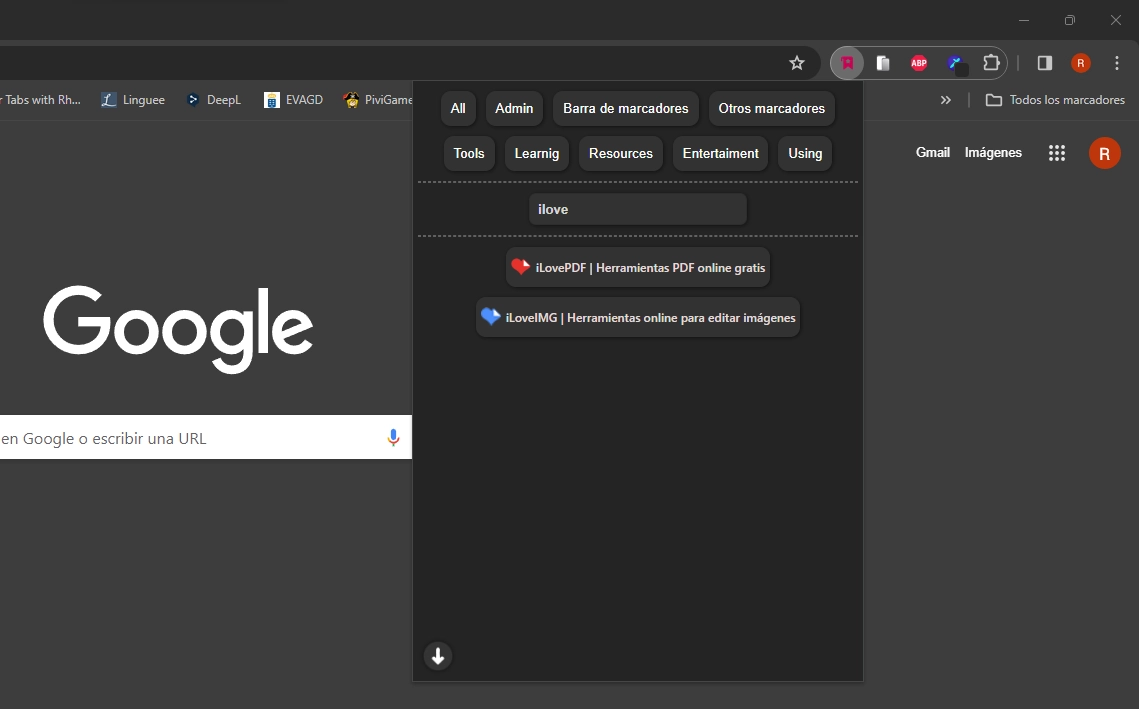
Task: Select the All bookmarks filter
Action: [x=458, y=108]
